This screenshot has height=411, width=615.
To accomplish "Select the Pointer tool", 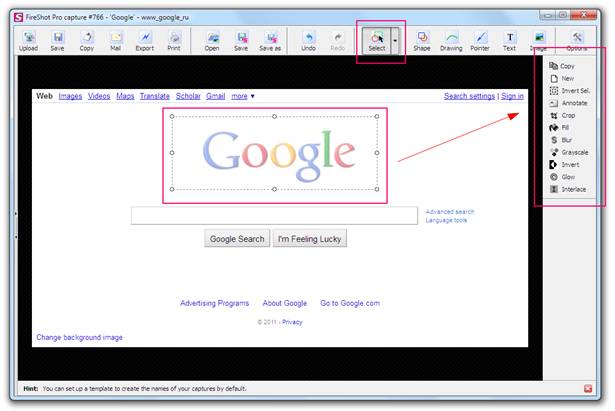I will pyautogui.click(x=481, y=40).
